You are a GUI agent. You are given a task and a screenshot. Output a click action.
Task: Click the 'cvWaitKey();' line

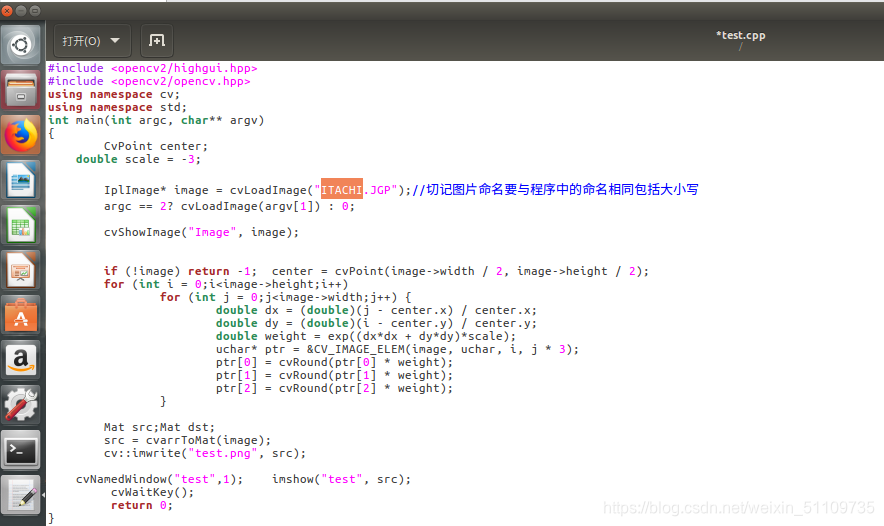(152, 492)
